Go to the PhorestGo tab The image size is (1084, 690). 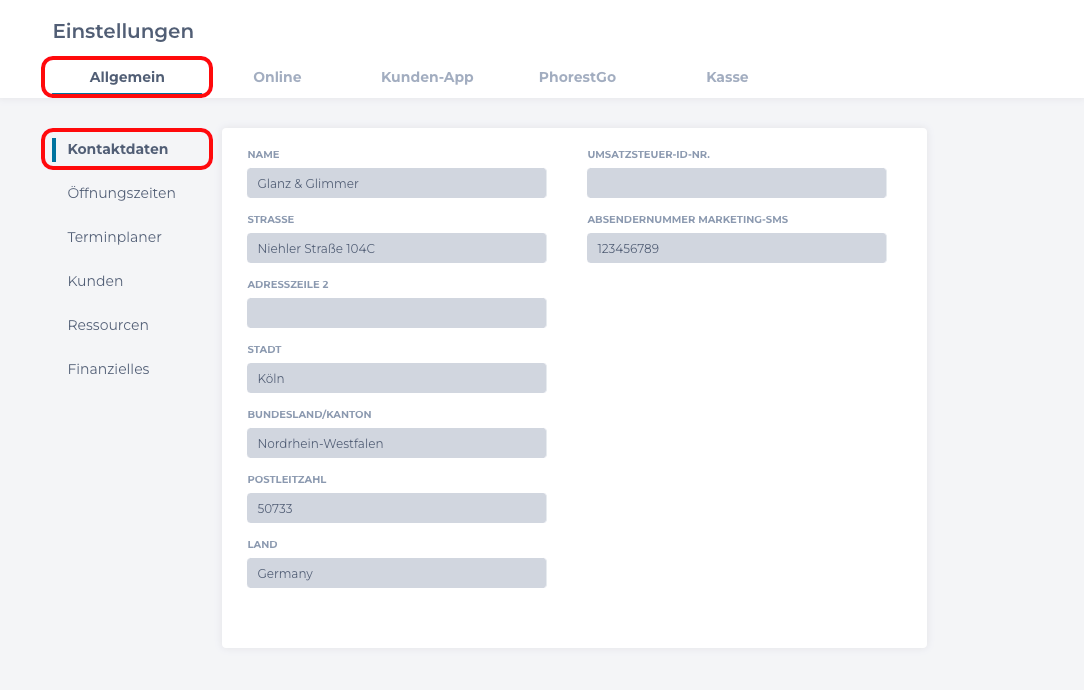pyautogui.click(x=577, y=77)
